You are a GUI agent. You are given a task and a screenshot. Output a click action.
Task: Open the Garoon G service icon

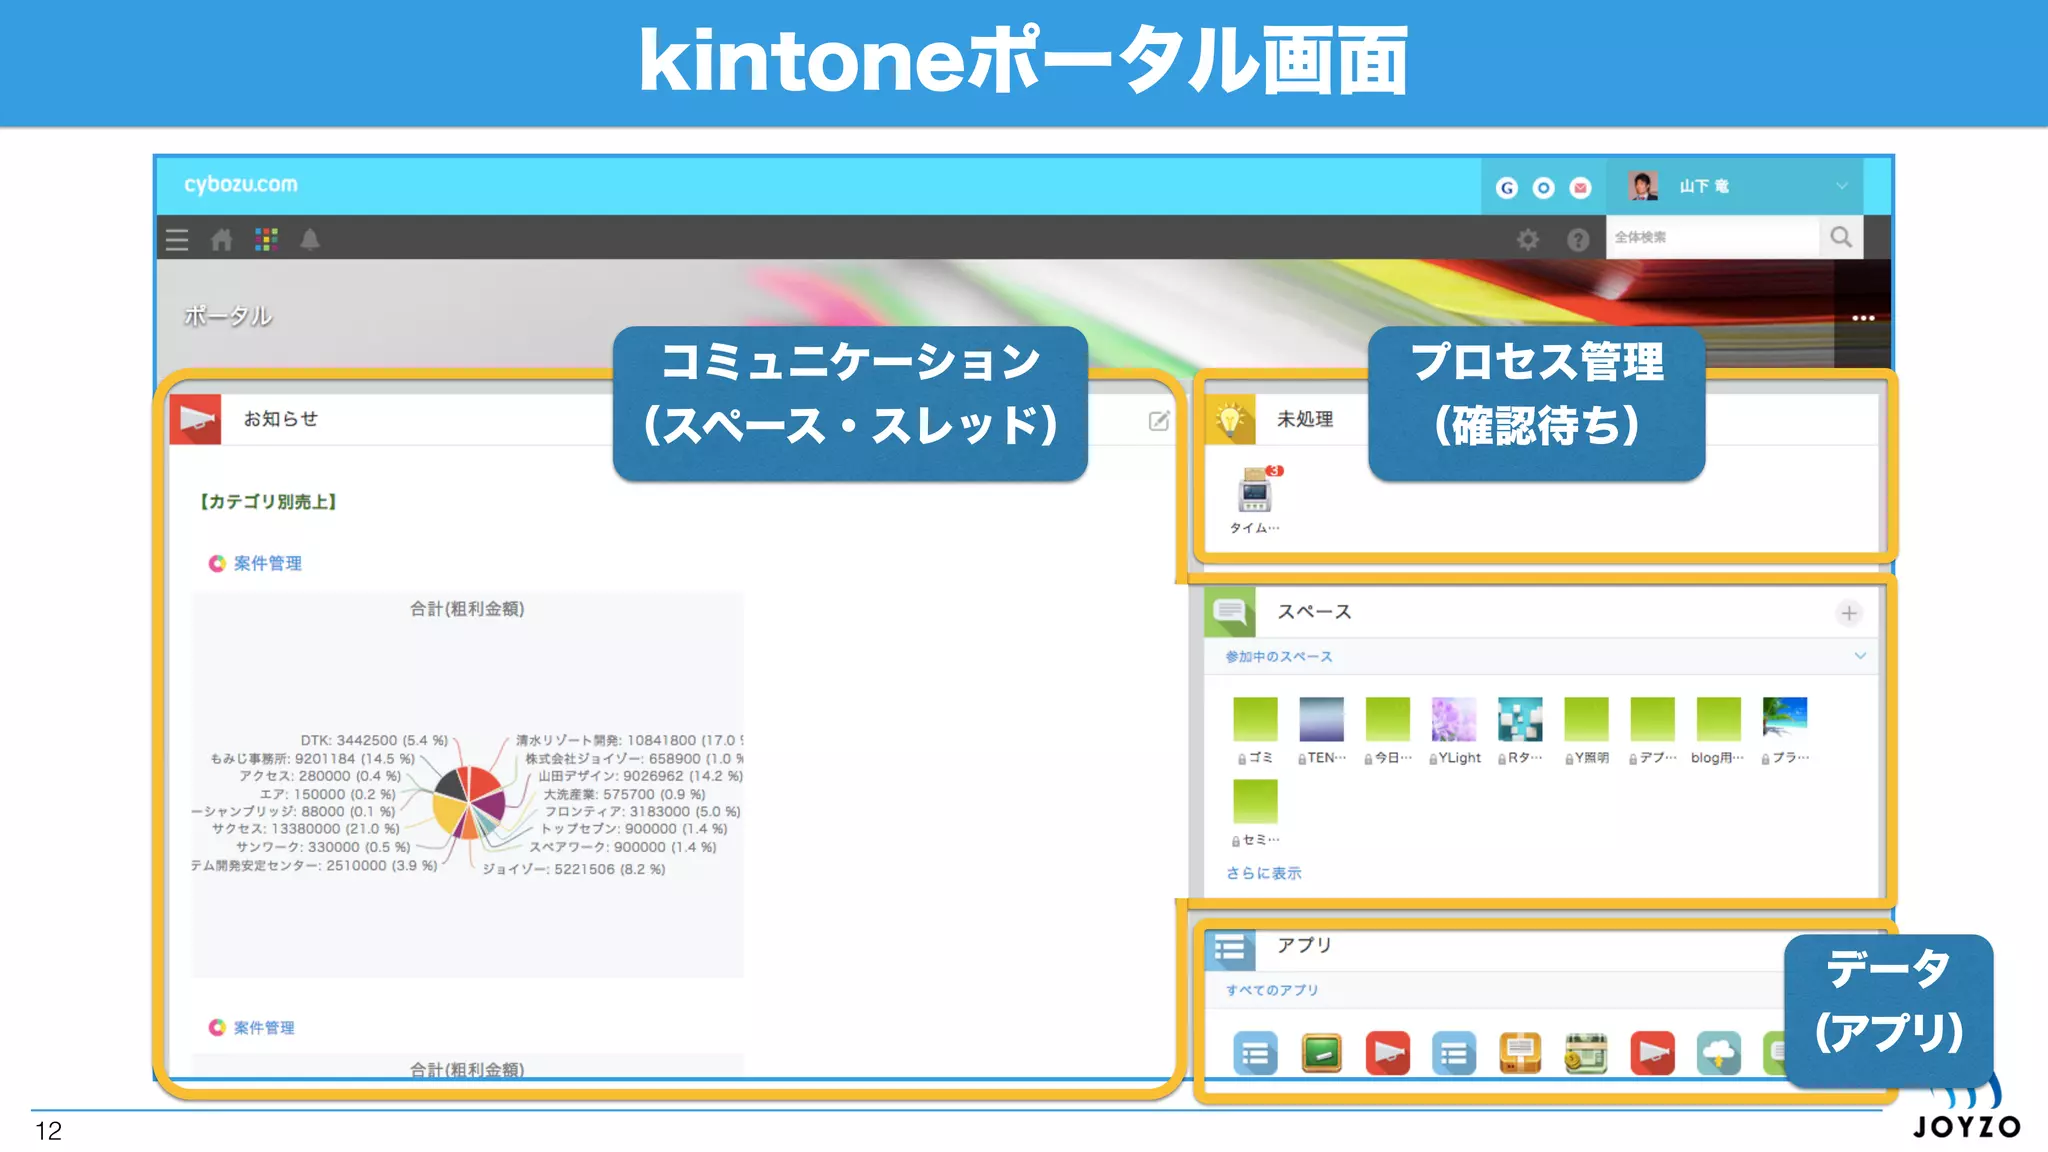(x=1507, y=187)
